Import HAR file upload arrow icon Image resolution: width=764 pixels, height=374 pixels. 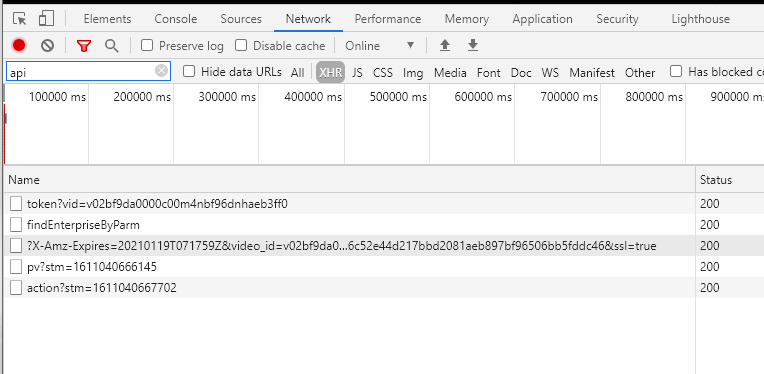pos(444,45)
